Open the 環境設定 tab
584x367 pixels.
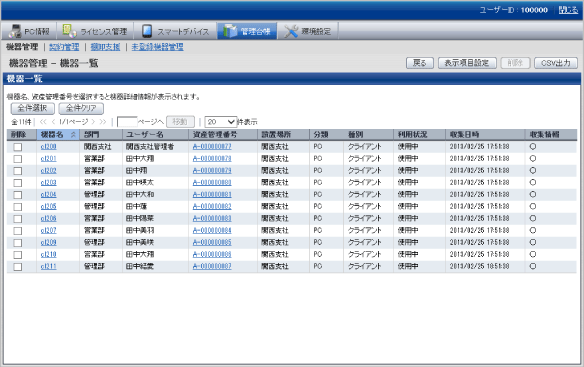(x=308, y=31)
